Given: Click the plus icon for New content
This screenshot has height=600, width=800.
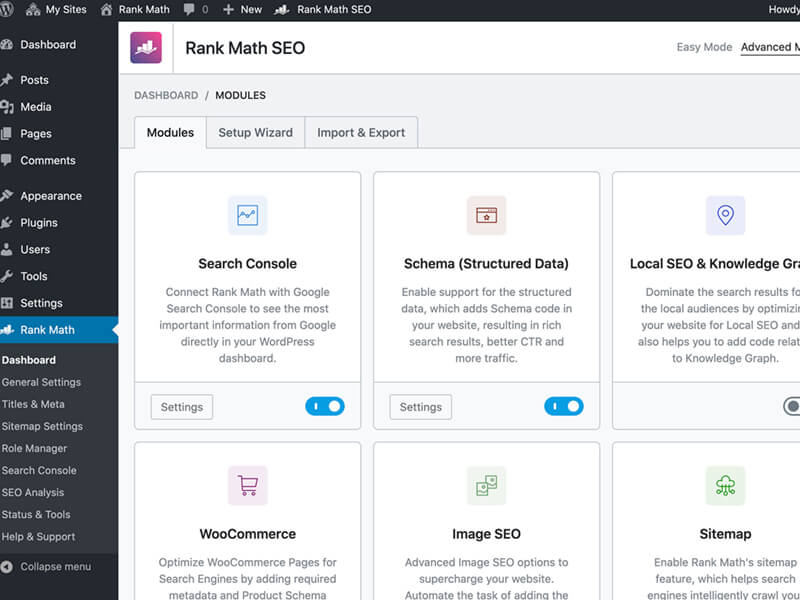Looking at the screenshot, I should pyautogui.click(x=228, y=10).
